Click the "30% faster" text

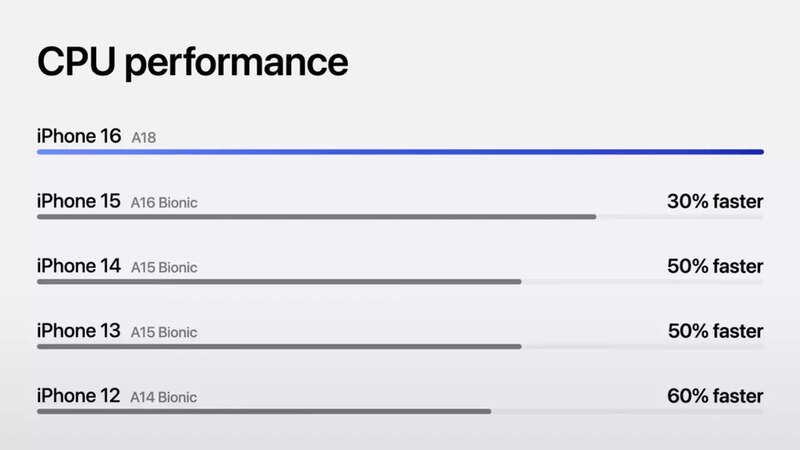click(x=715, y=201)
